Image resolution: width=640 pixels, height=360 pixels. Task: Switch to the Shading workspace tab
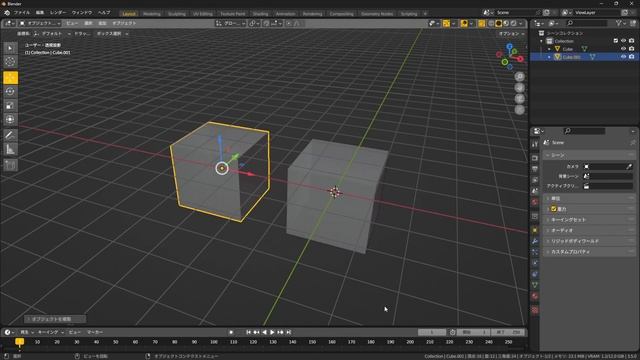[x=260, y=14]
